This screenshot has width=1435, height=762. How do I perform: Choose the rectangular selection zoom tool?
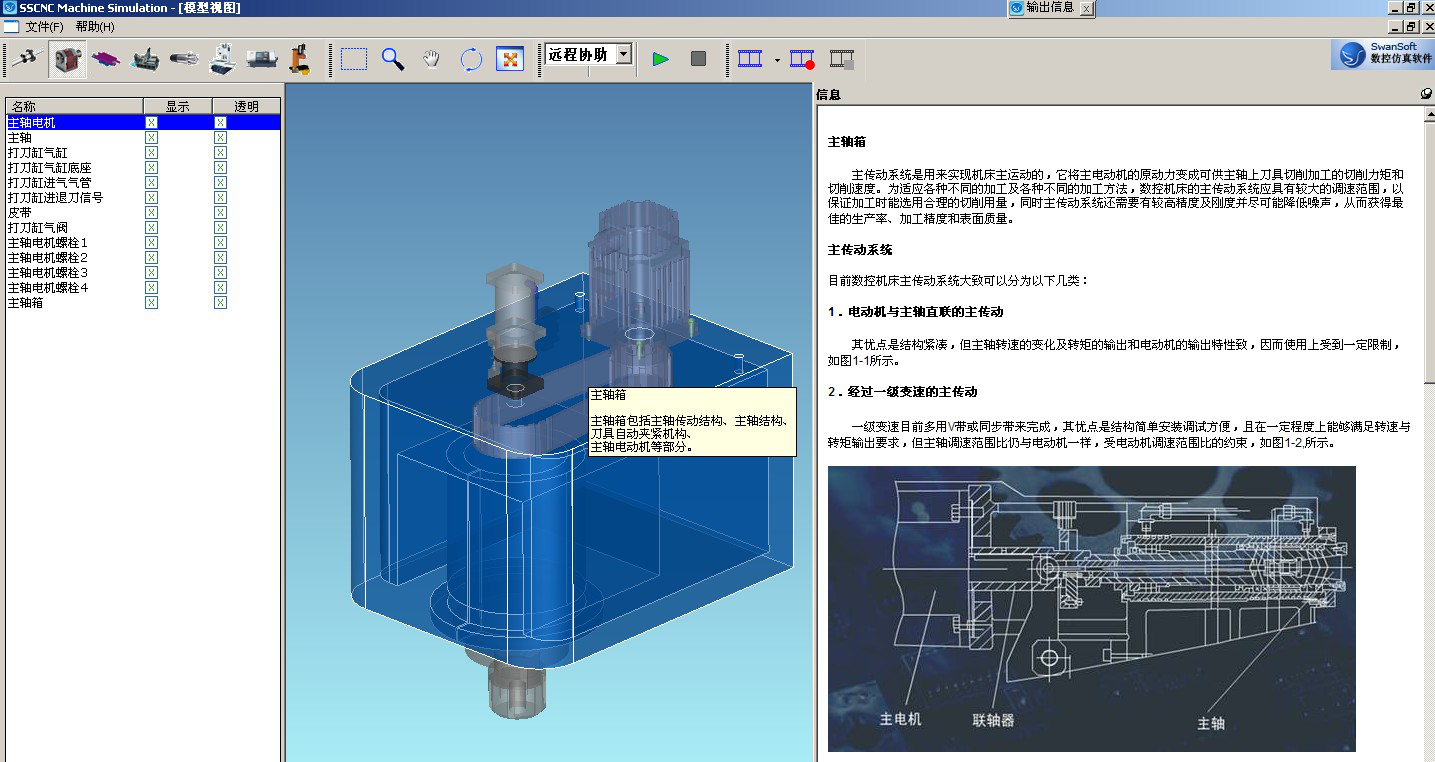353,59
